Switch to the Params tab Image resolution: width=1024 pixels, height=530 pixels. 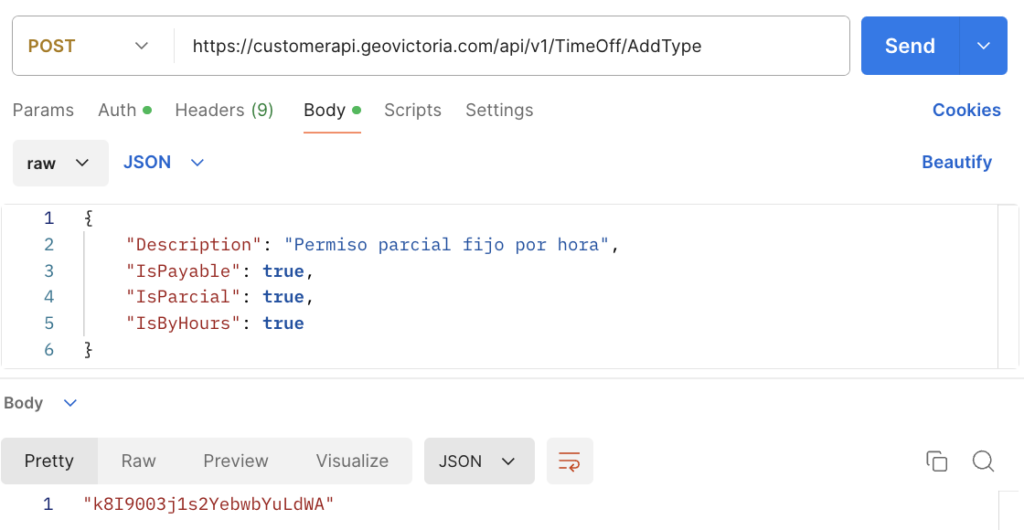click(43, 110)
